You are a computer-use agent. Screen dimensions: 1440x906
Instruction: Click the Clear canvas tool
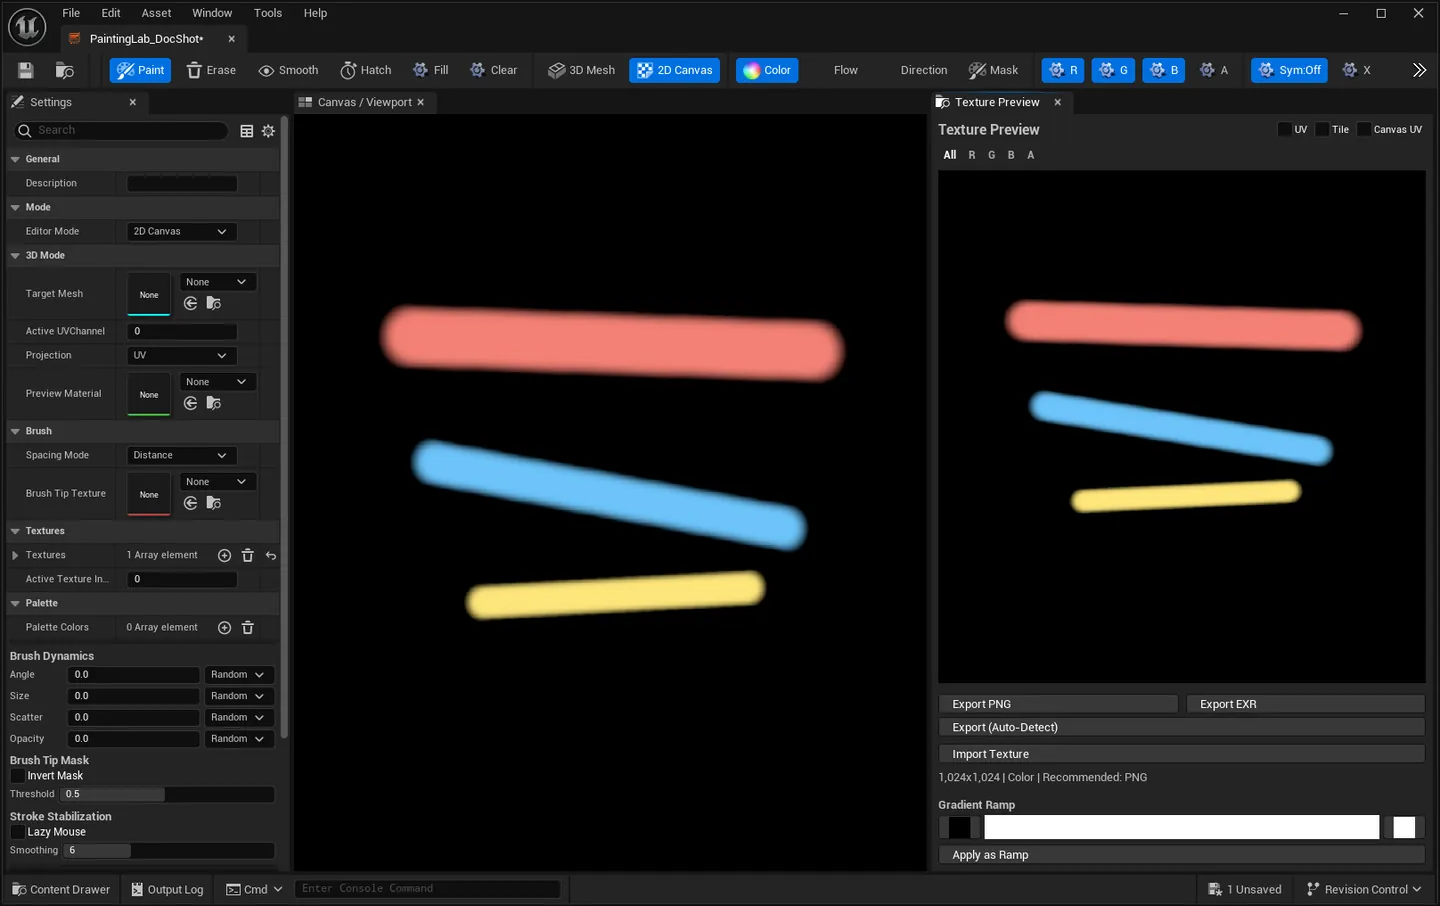[494, 70]
